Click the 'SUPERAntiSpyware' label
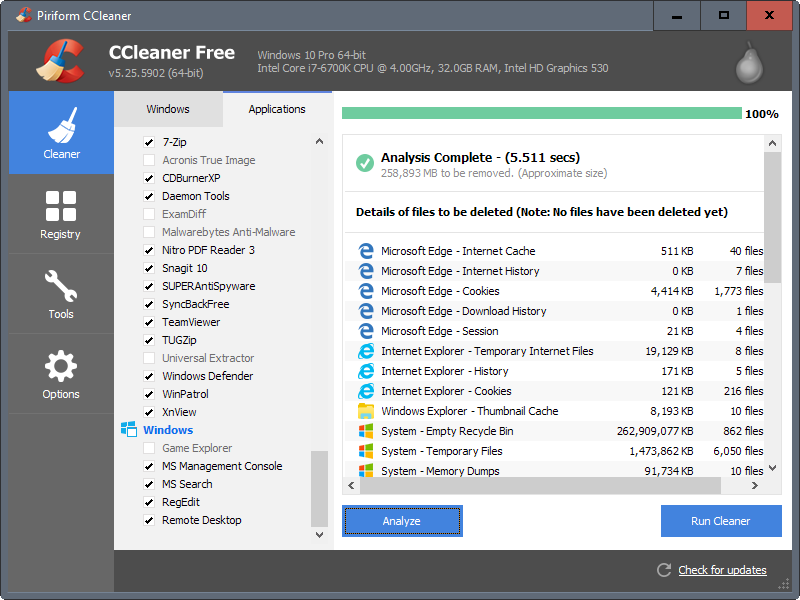Screen dimensions: 800x600 [x=209, y=286]
